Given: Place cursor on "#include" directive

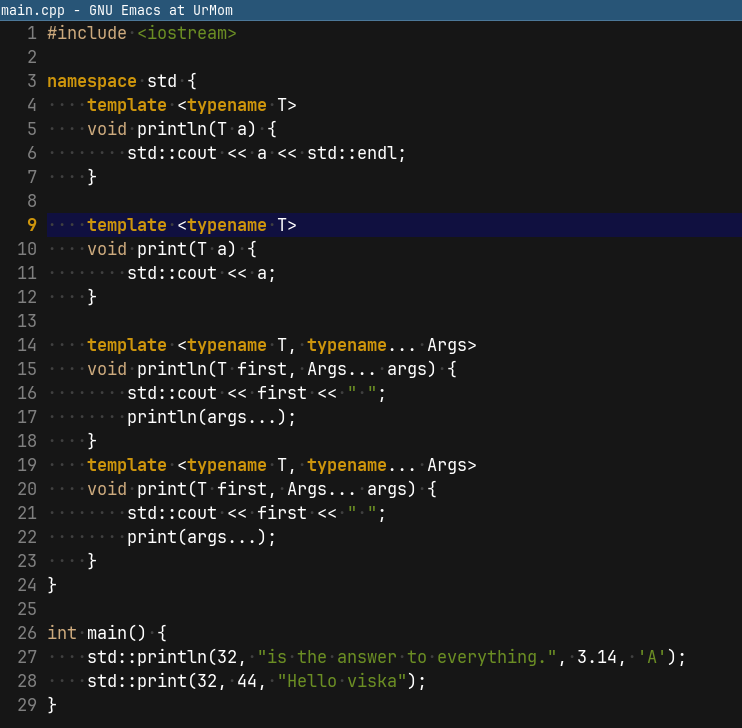Looking at the screenshot, I should (87, 33).
